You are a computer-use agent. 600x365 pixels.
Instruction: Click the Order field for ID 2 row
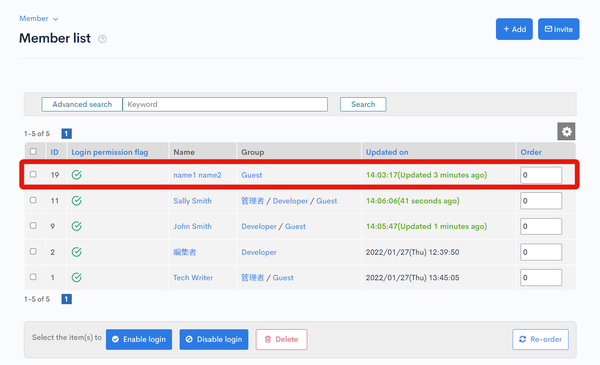point(541,252)
